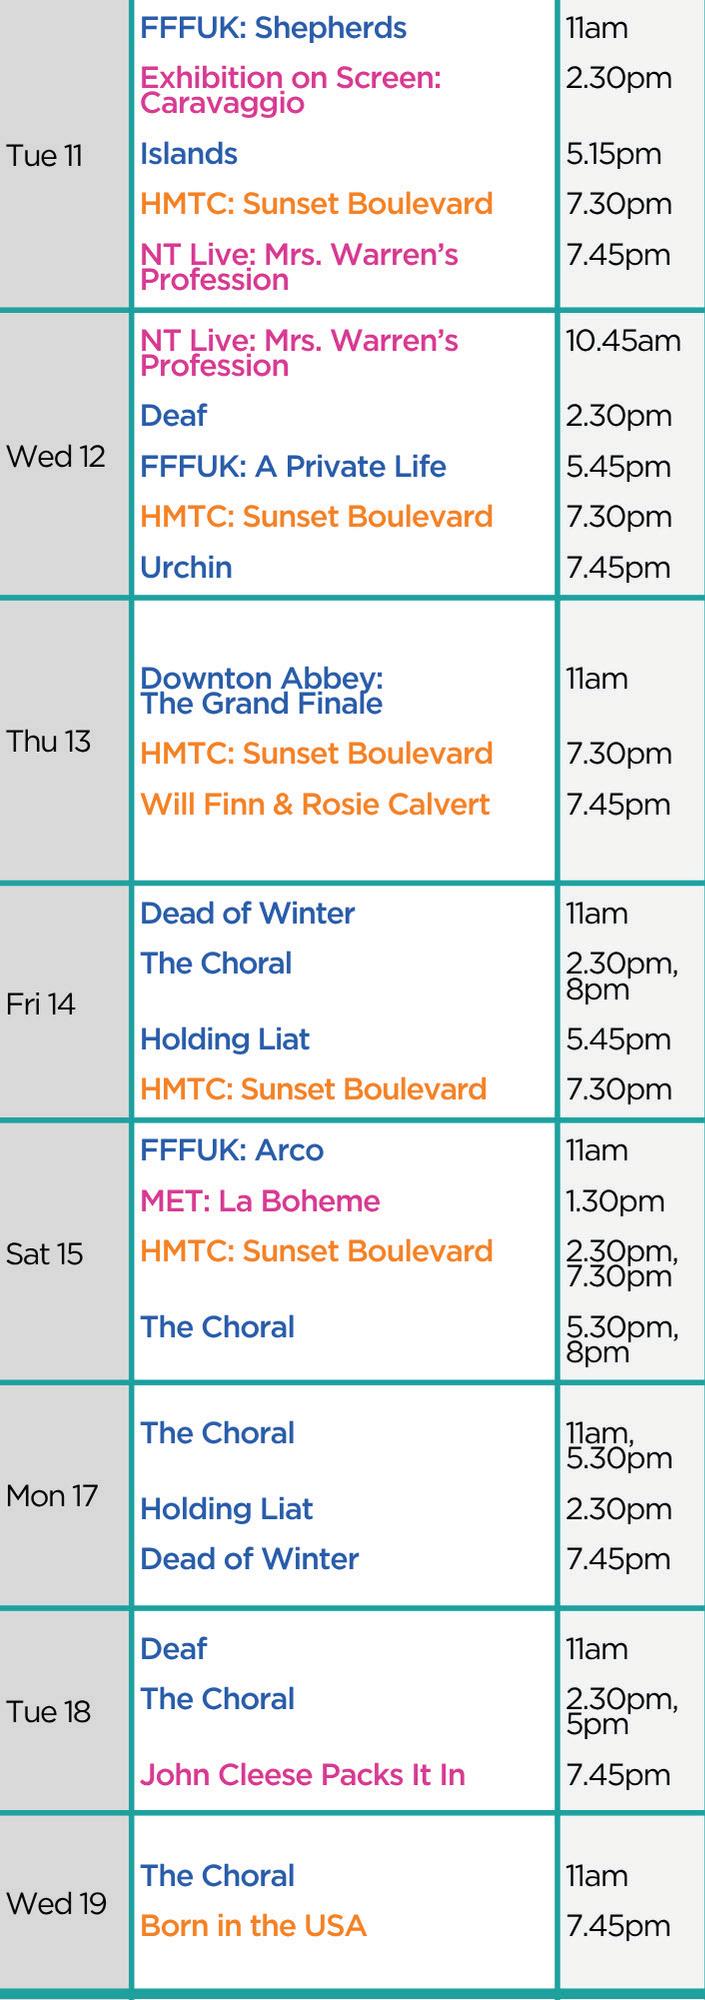The image size is (705, 2000).
Task: Open Deaf screening on Tue 18
Action: coord(173,1649)
